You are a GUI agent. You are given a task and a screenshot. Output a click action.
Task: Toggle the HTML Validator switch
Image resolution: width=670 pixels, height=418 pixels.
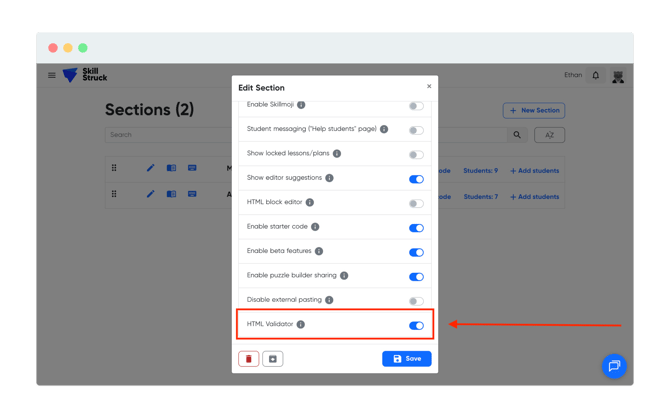pyautogui.click(x=416, y=325)
